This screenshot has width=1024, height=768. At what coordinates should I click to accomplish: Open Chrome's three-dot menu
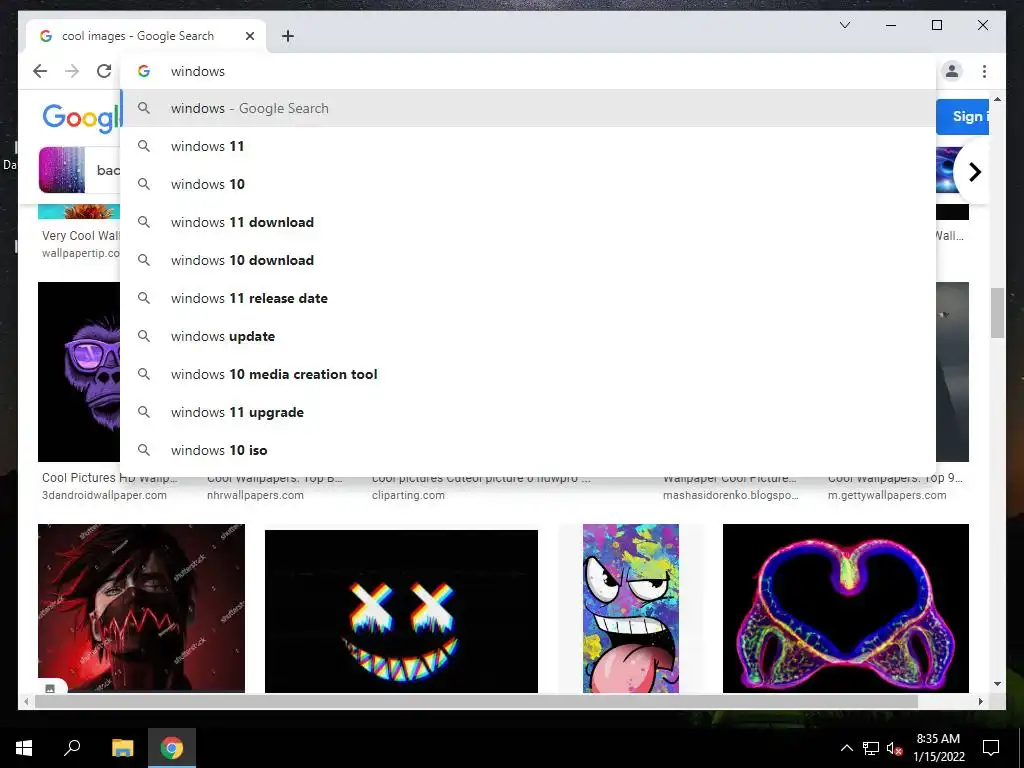984,71
